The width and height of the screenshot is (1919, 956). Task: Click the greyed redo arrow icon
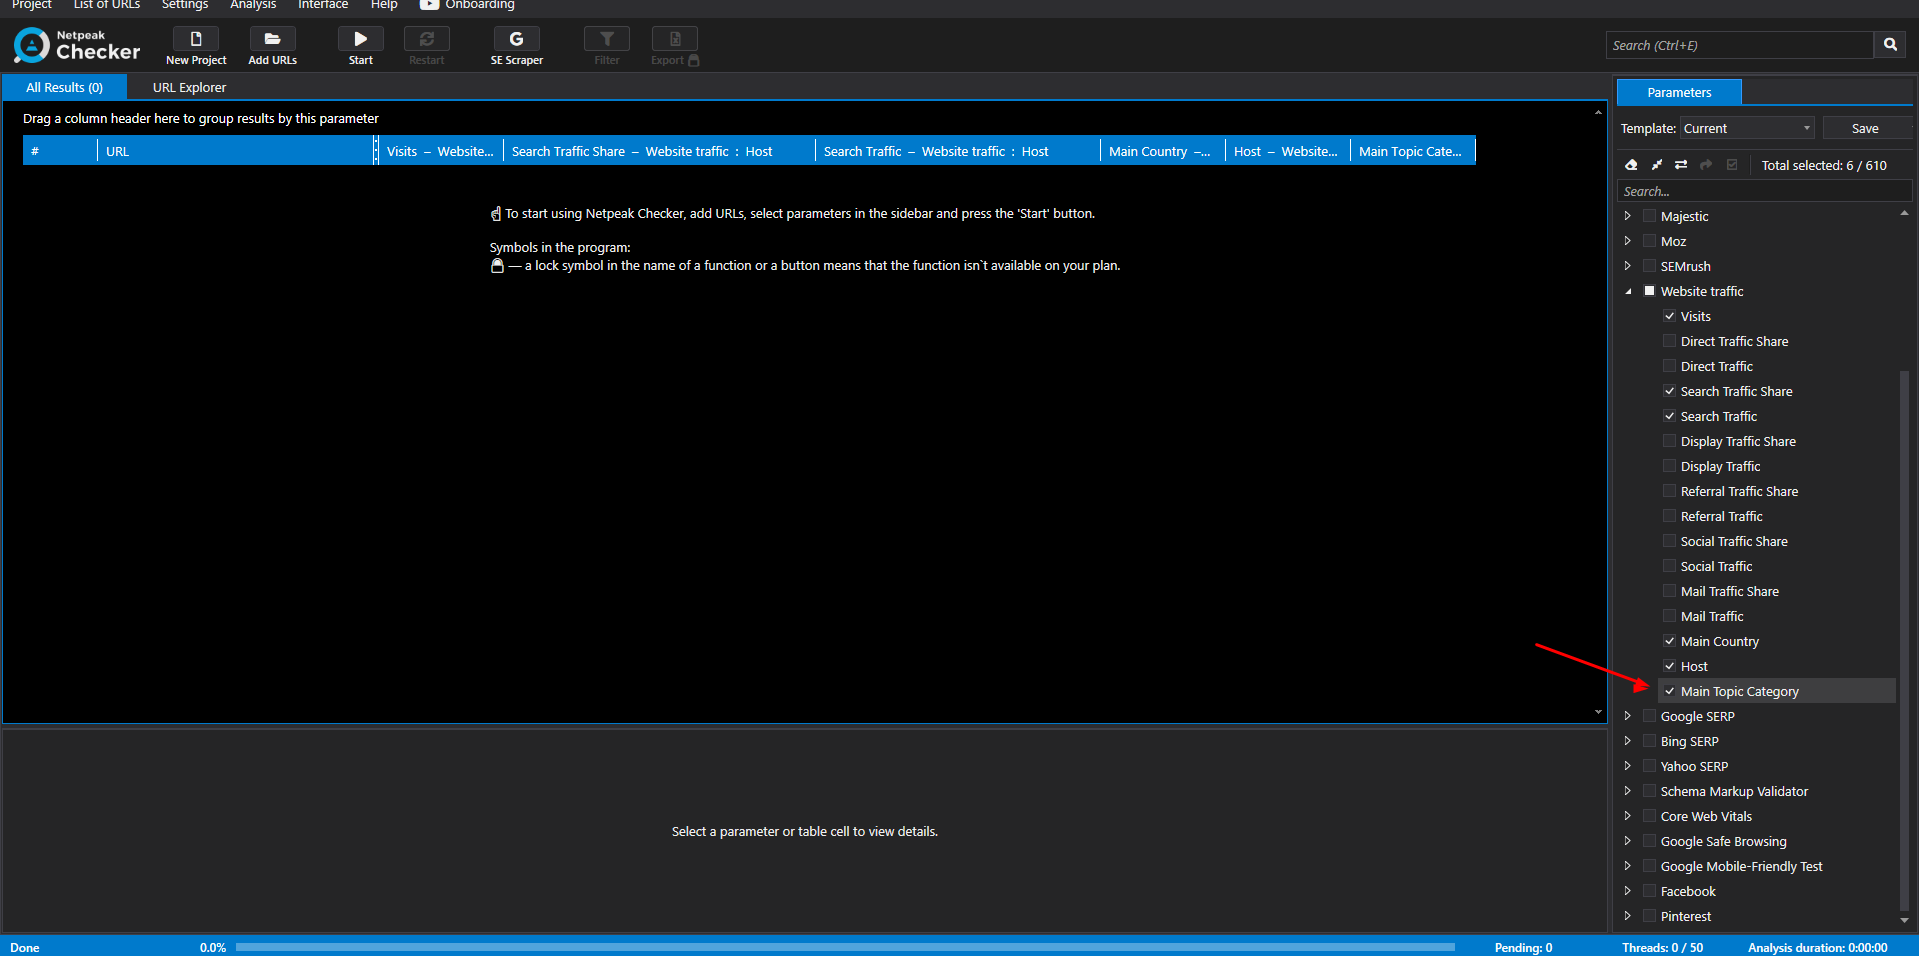tap(1706, 165)
